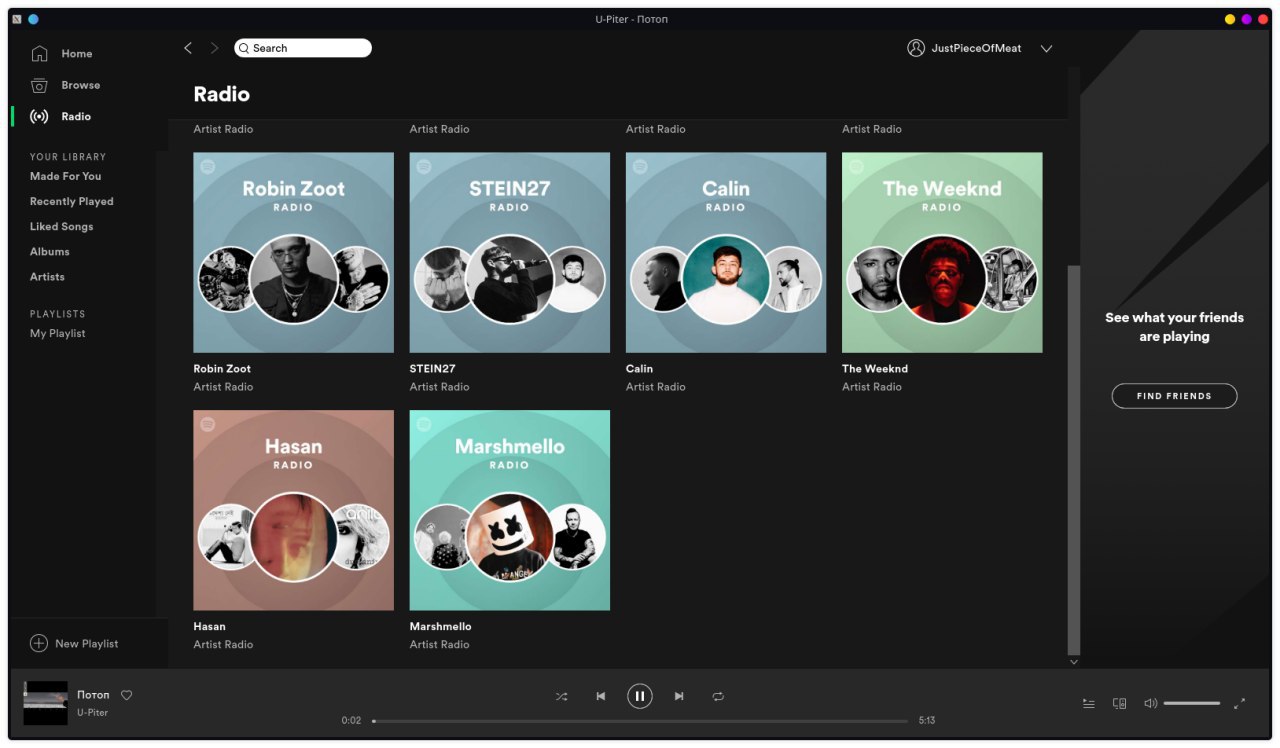Click the elapsed time 0:02
The height and width of the screenshot is (748, 1280).
[x=351, y=721]
